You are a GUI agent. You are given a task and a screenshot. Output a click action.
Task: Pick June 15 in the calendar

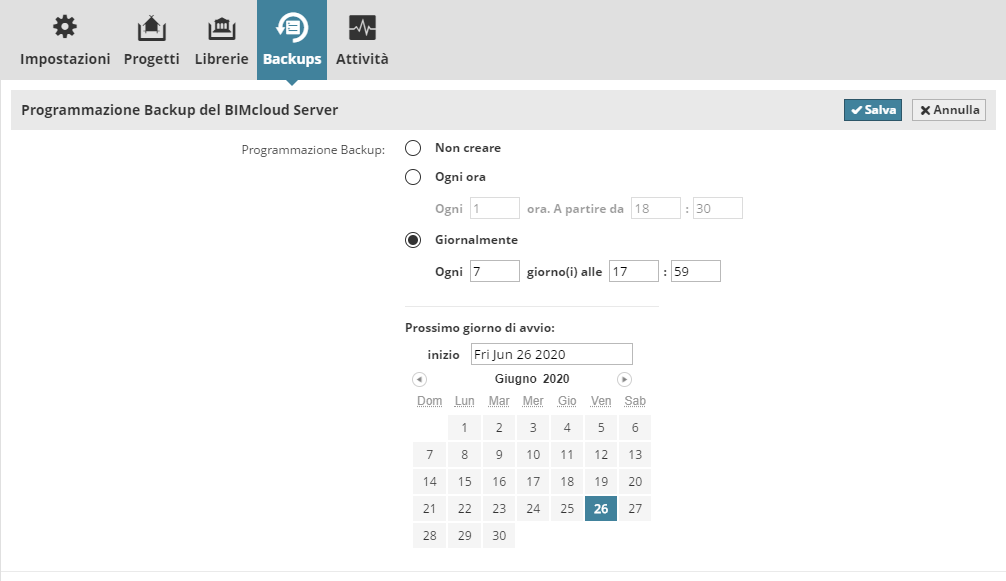point(465,481)
